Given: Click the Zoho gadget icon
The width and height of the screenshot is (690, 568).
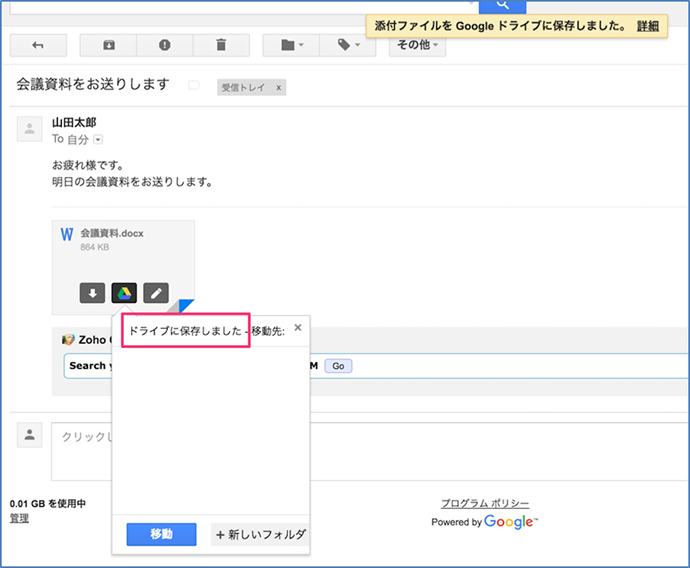Looking at the screenshot, I should [68, 340].
